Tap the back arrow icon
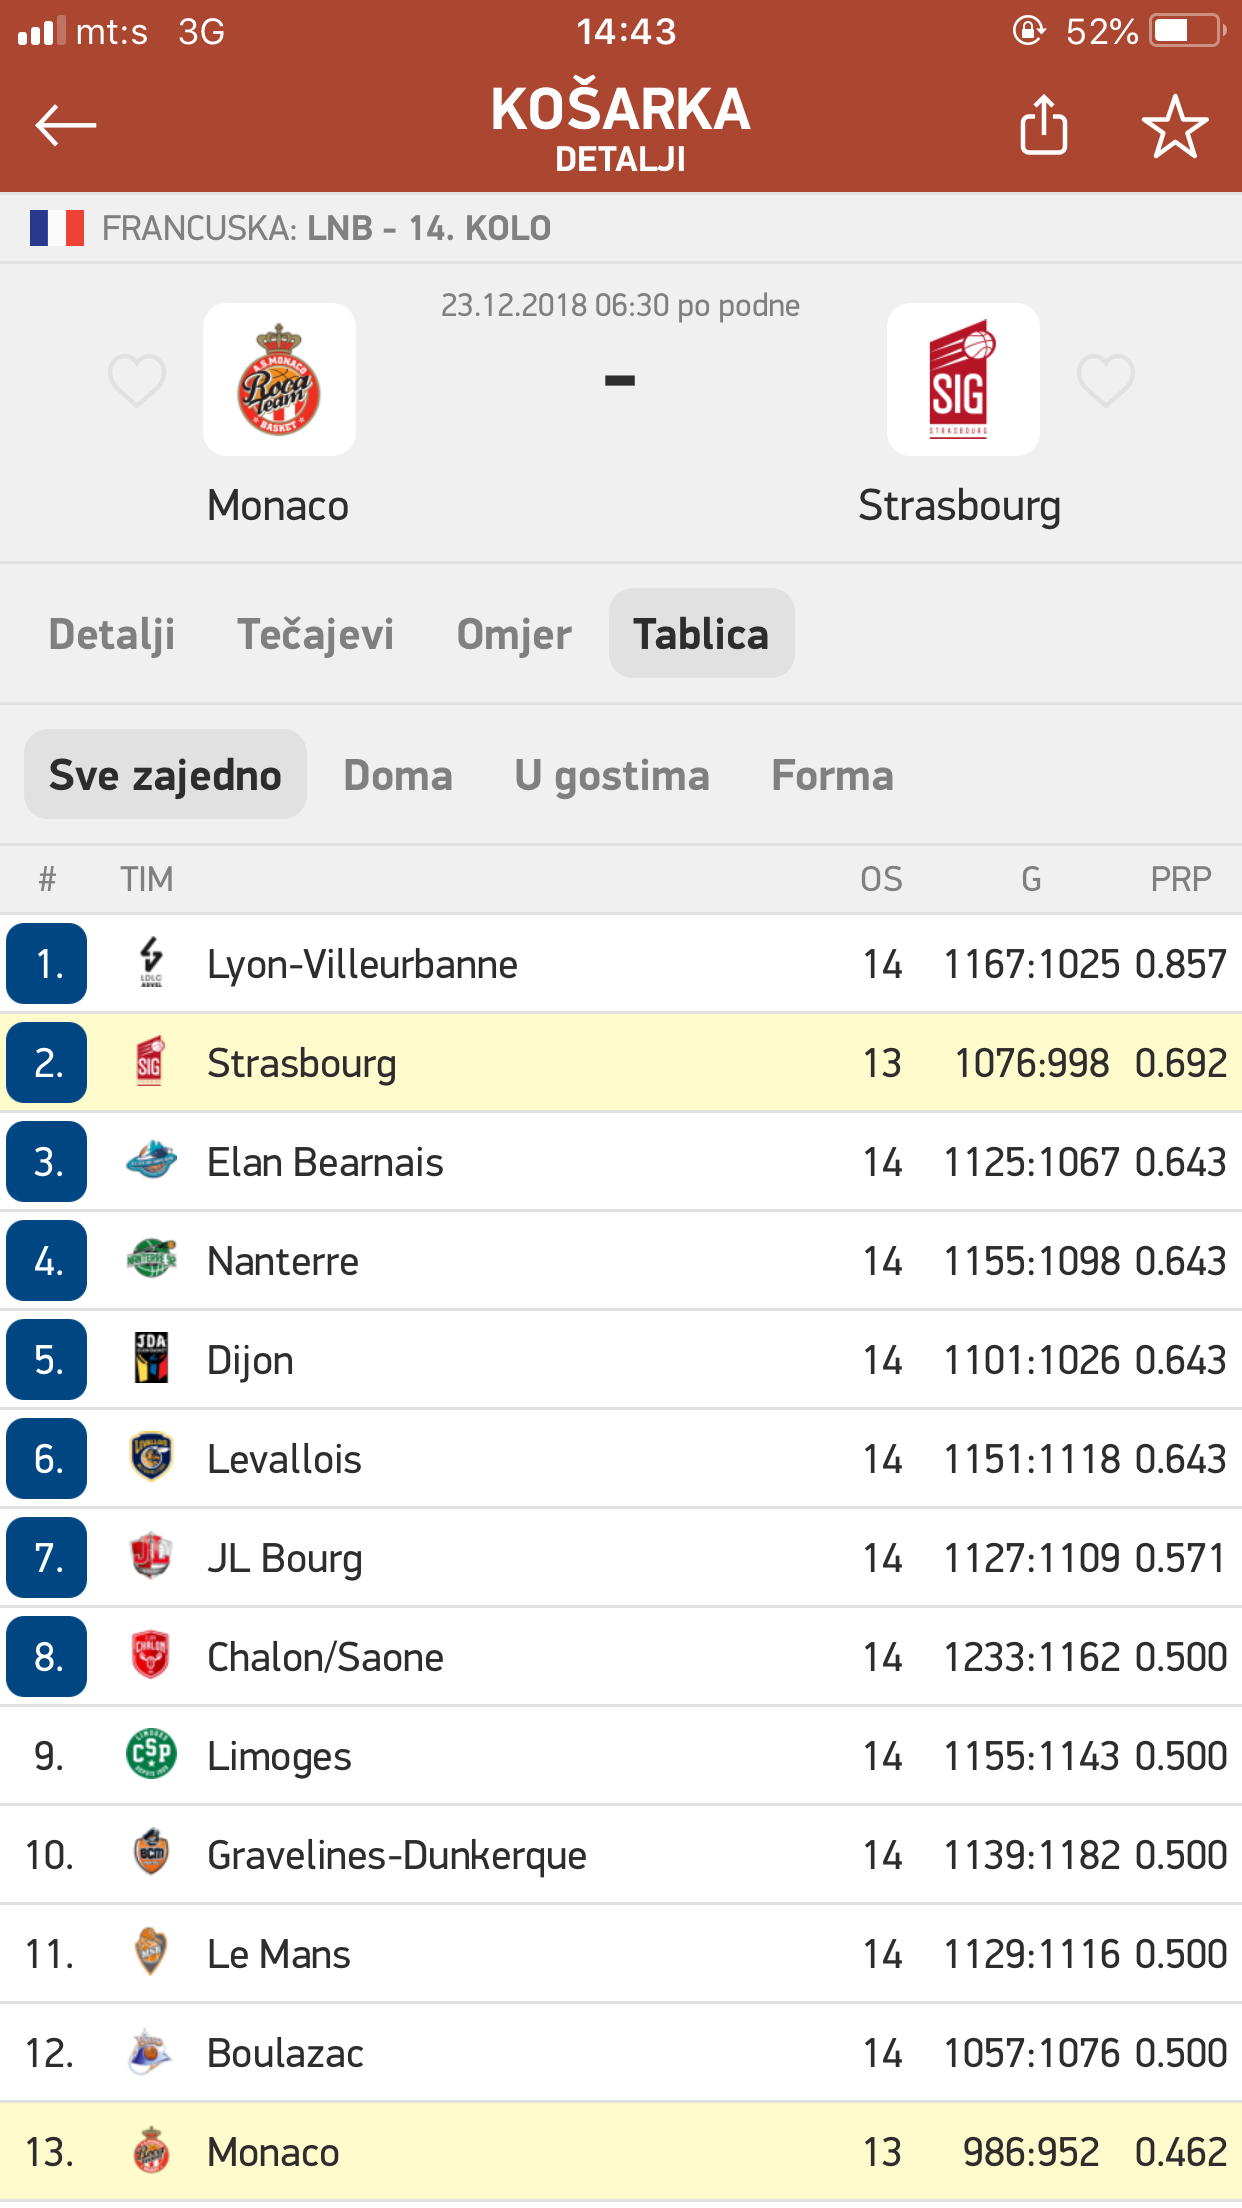The height and width of the screenshot is (2208, 1242). click(x=65, y=126)
